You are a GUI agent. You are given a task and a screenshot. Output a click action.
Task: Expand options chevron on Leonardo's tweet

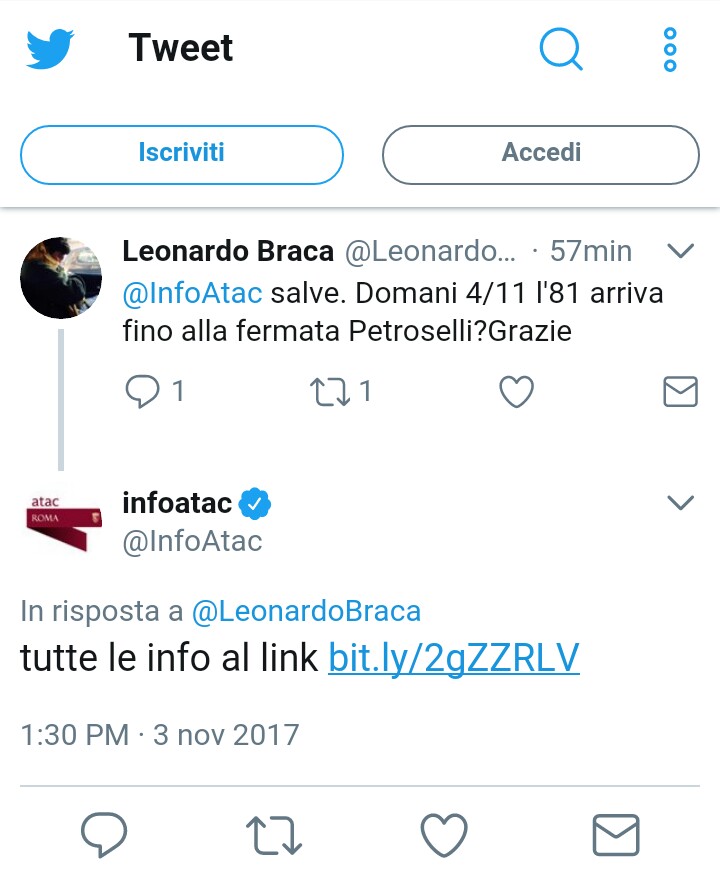680,251
